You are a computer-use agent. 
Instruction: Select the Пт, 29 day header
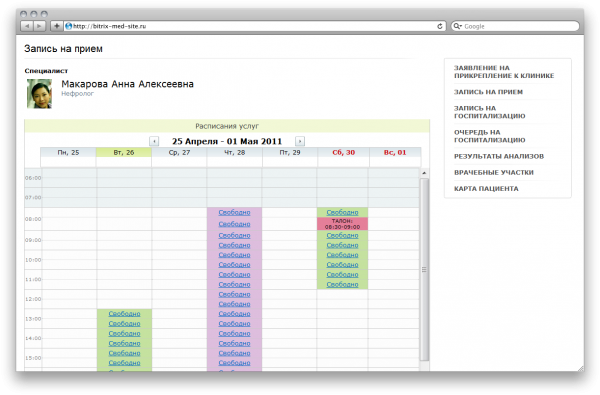point(290,152)
